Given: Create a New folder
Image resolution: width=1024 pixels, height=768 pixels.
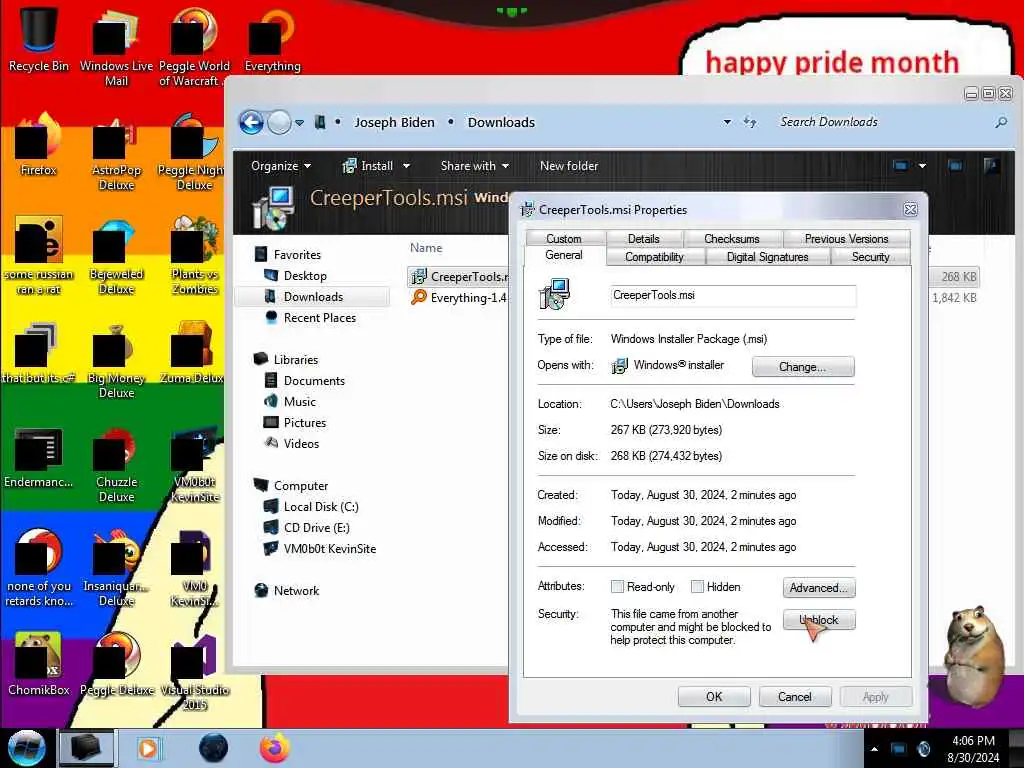Looking at the screenshot, I should [569, 166].
